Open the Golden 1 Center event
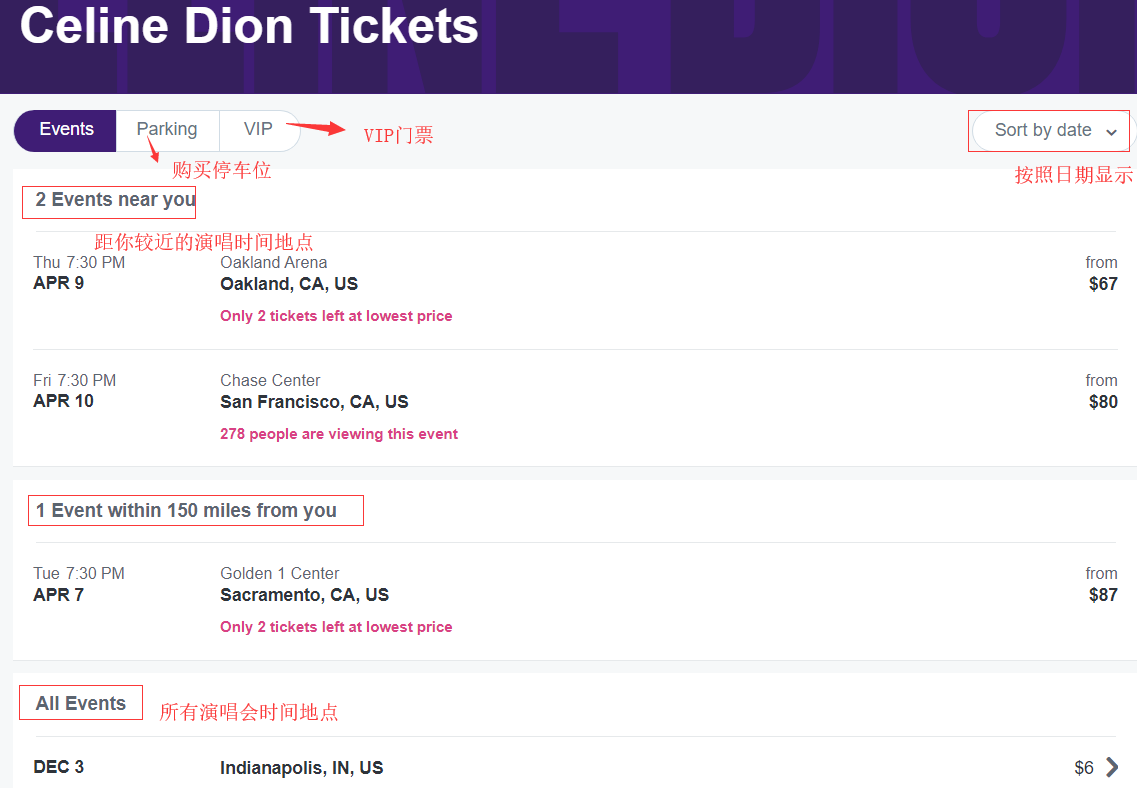The height and width of the screenshot is (788, 1137). [x=279, y=574]
